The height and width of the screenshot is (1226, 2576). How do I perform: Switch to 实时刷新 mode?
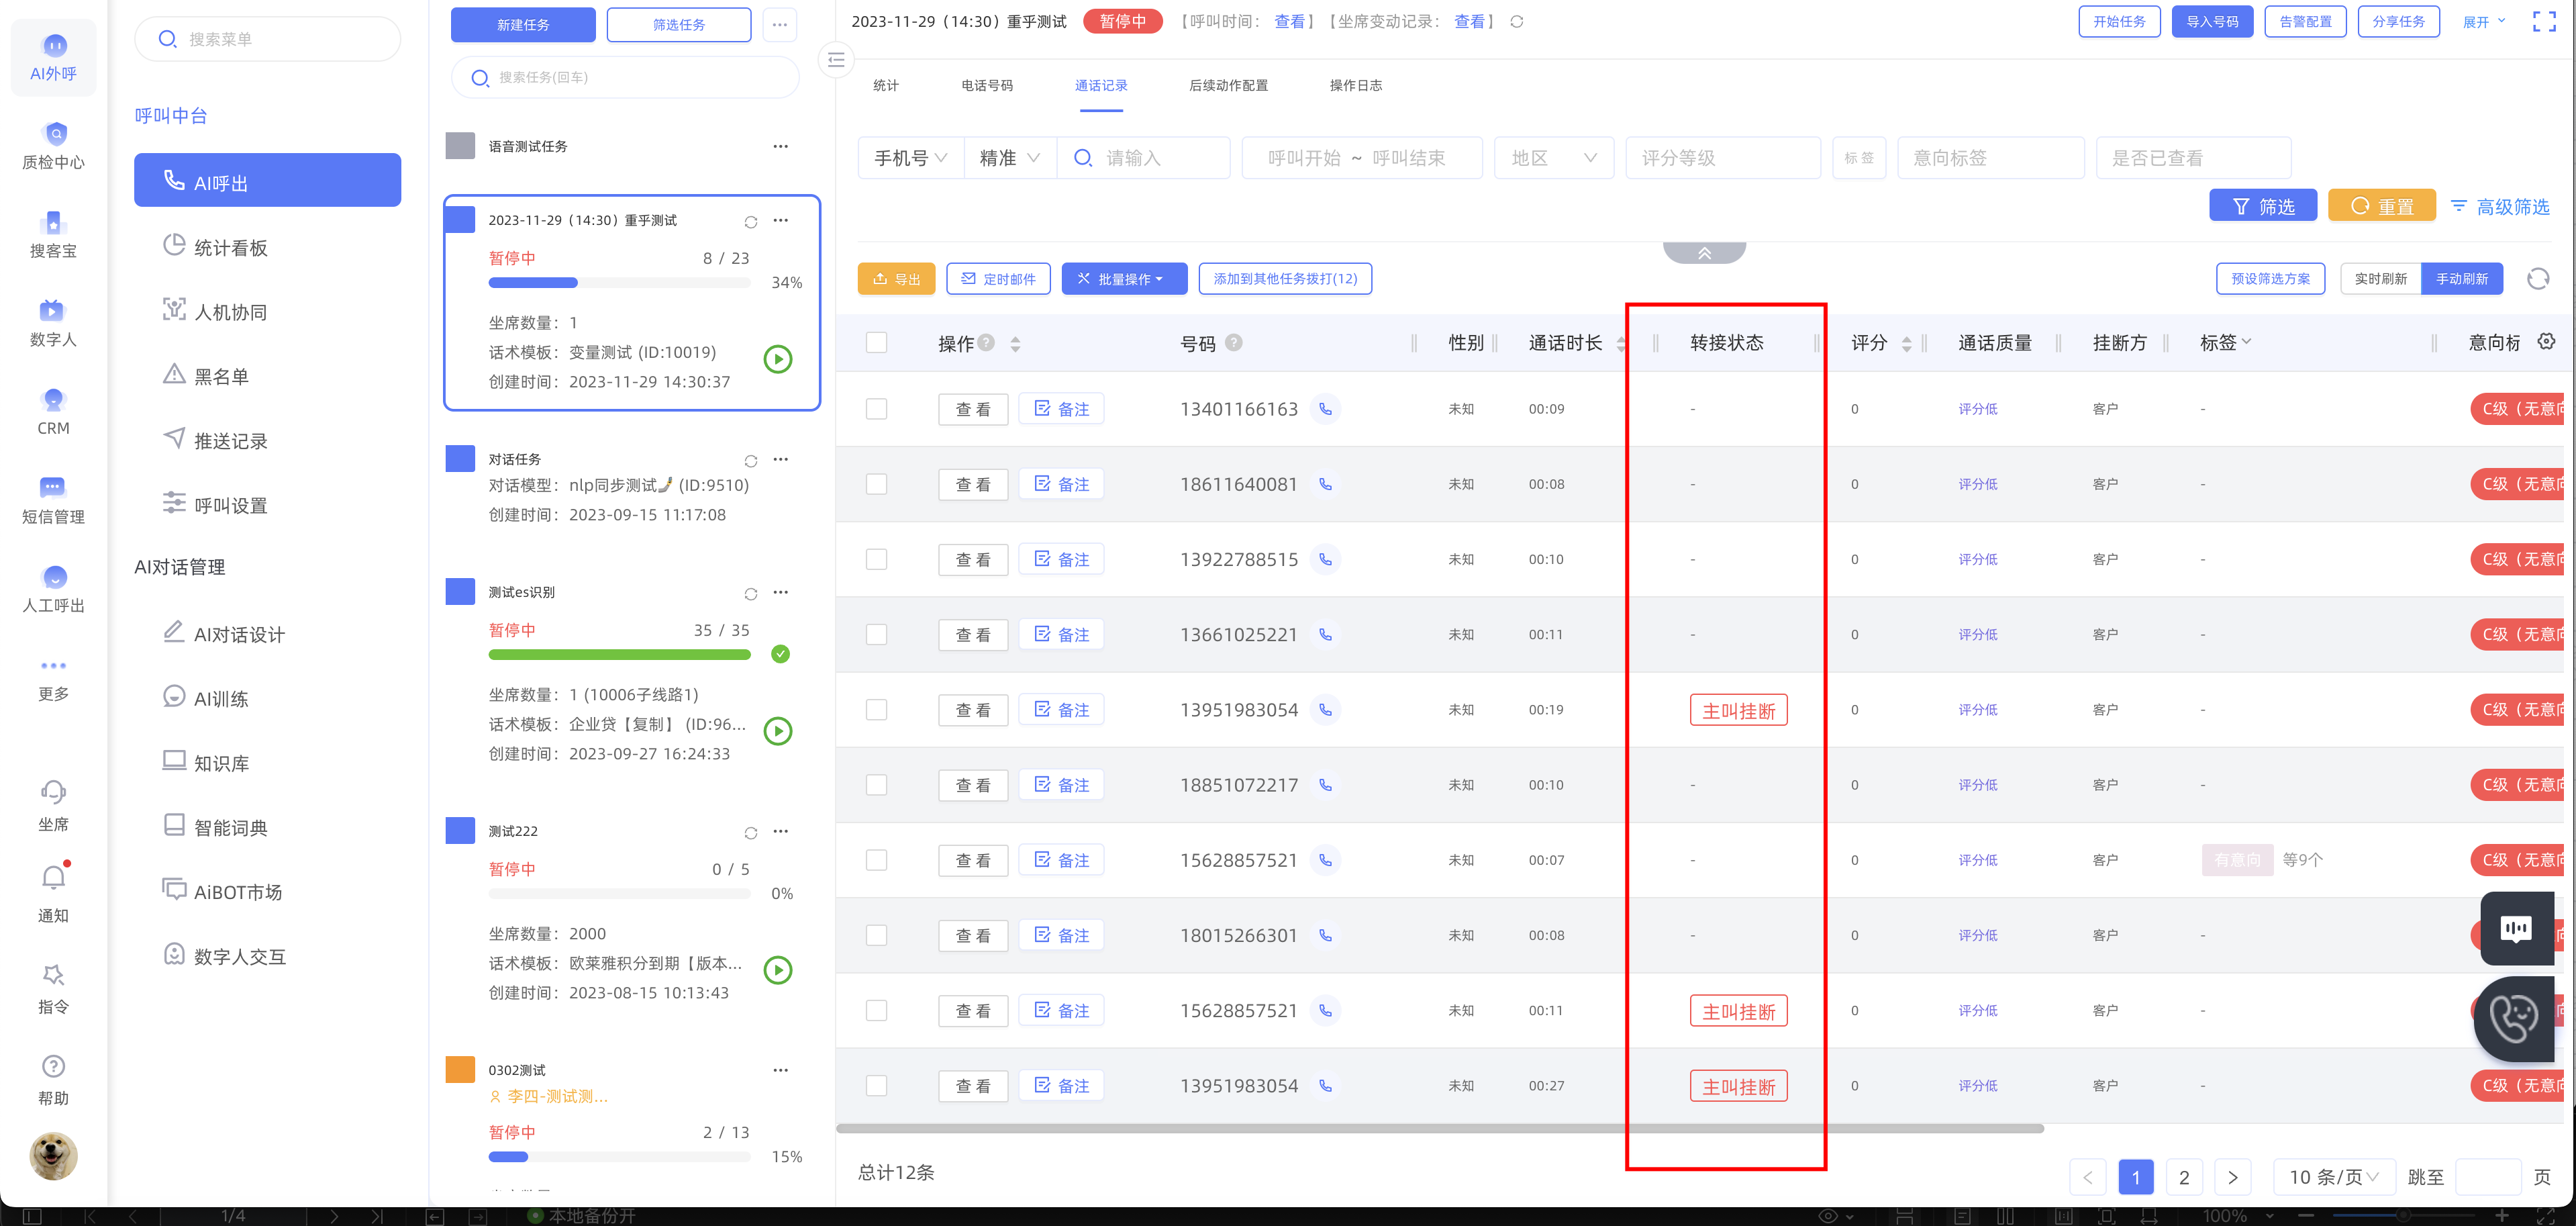click(x=2380, y=279)
